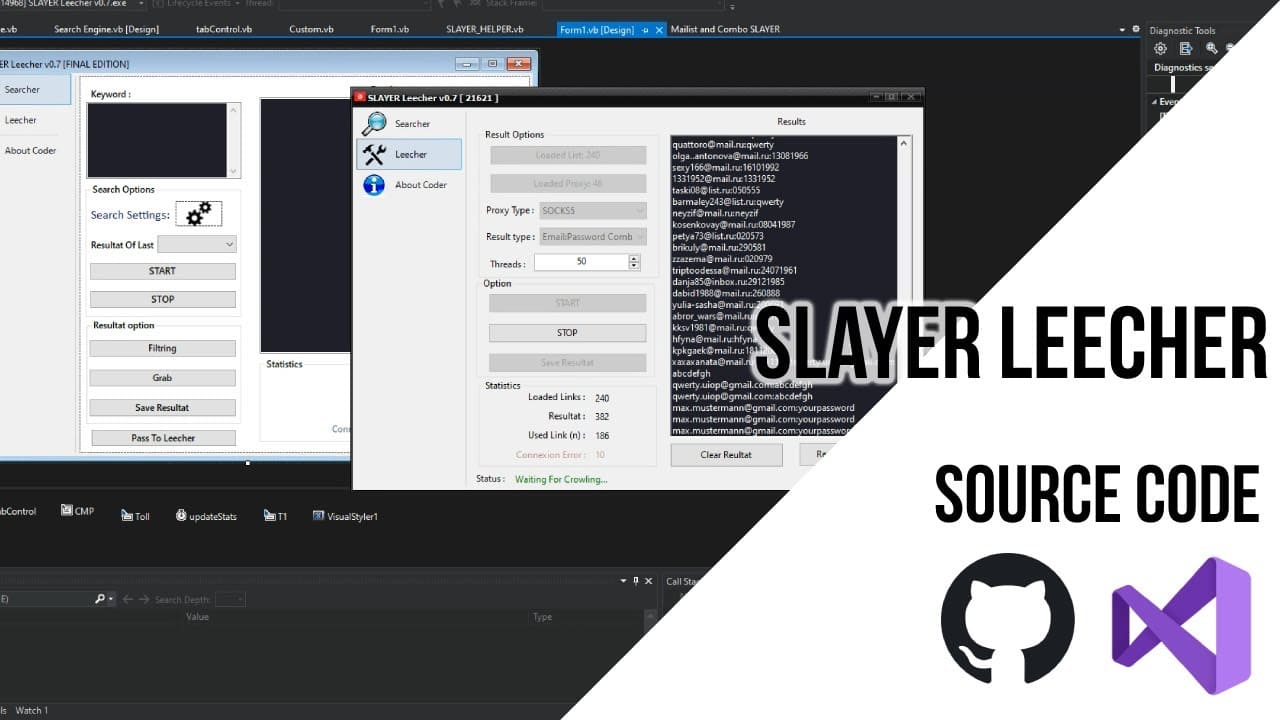Select Leecher tools icon in the [21621] window

tap(374, 154)
